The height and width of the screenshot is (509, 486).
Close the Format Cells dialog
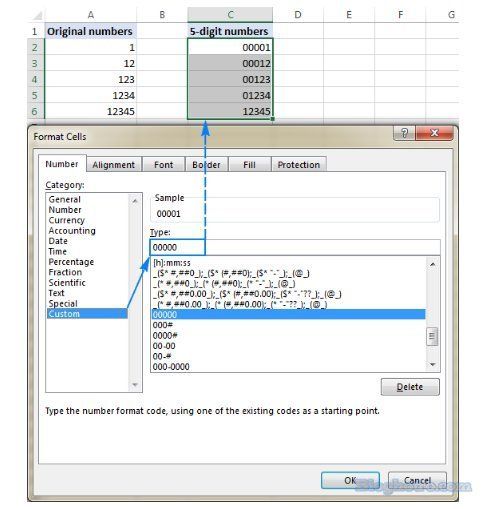434,133
